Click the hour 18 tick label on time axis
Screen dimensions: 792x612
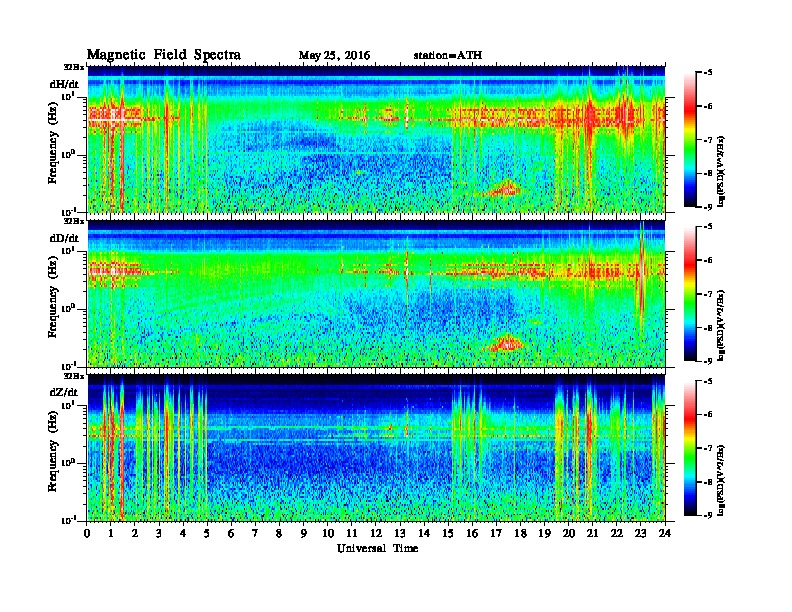[520, 533]
